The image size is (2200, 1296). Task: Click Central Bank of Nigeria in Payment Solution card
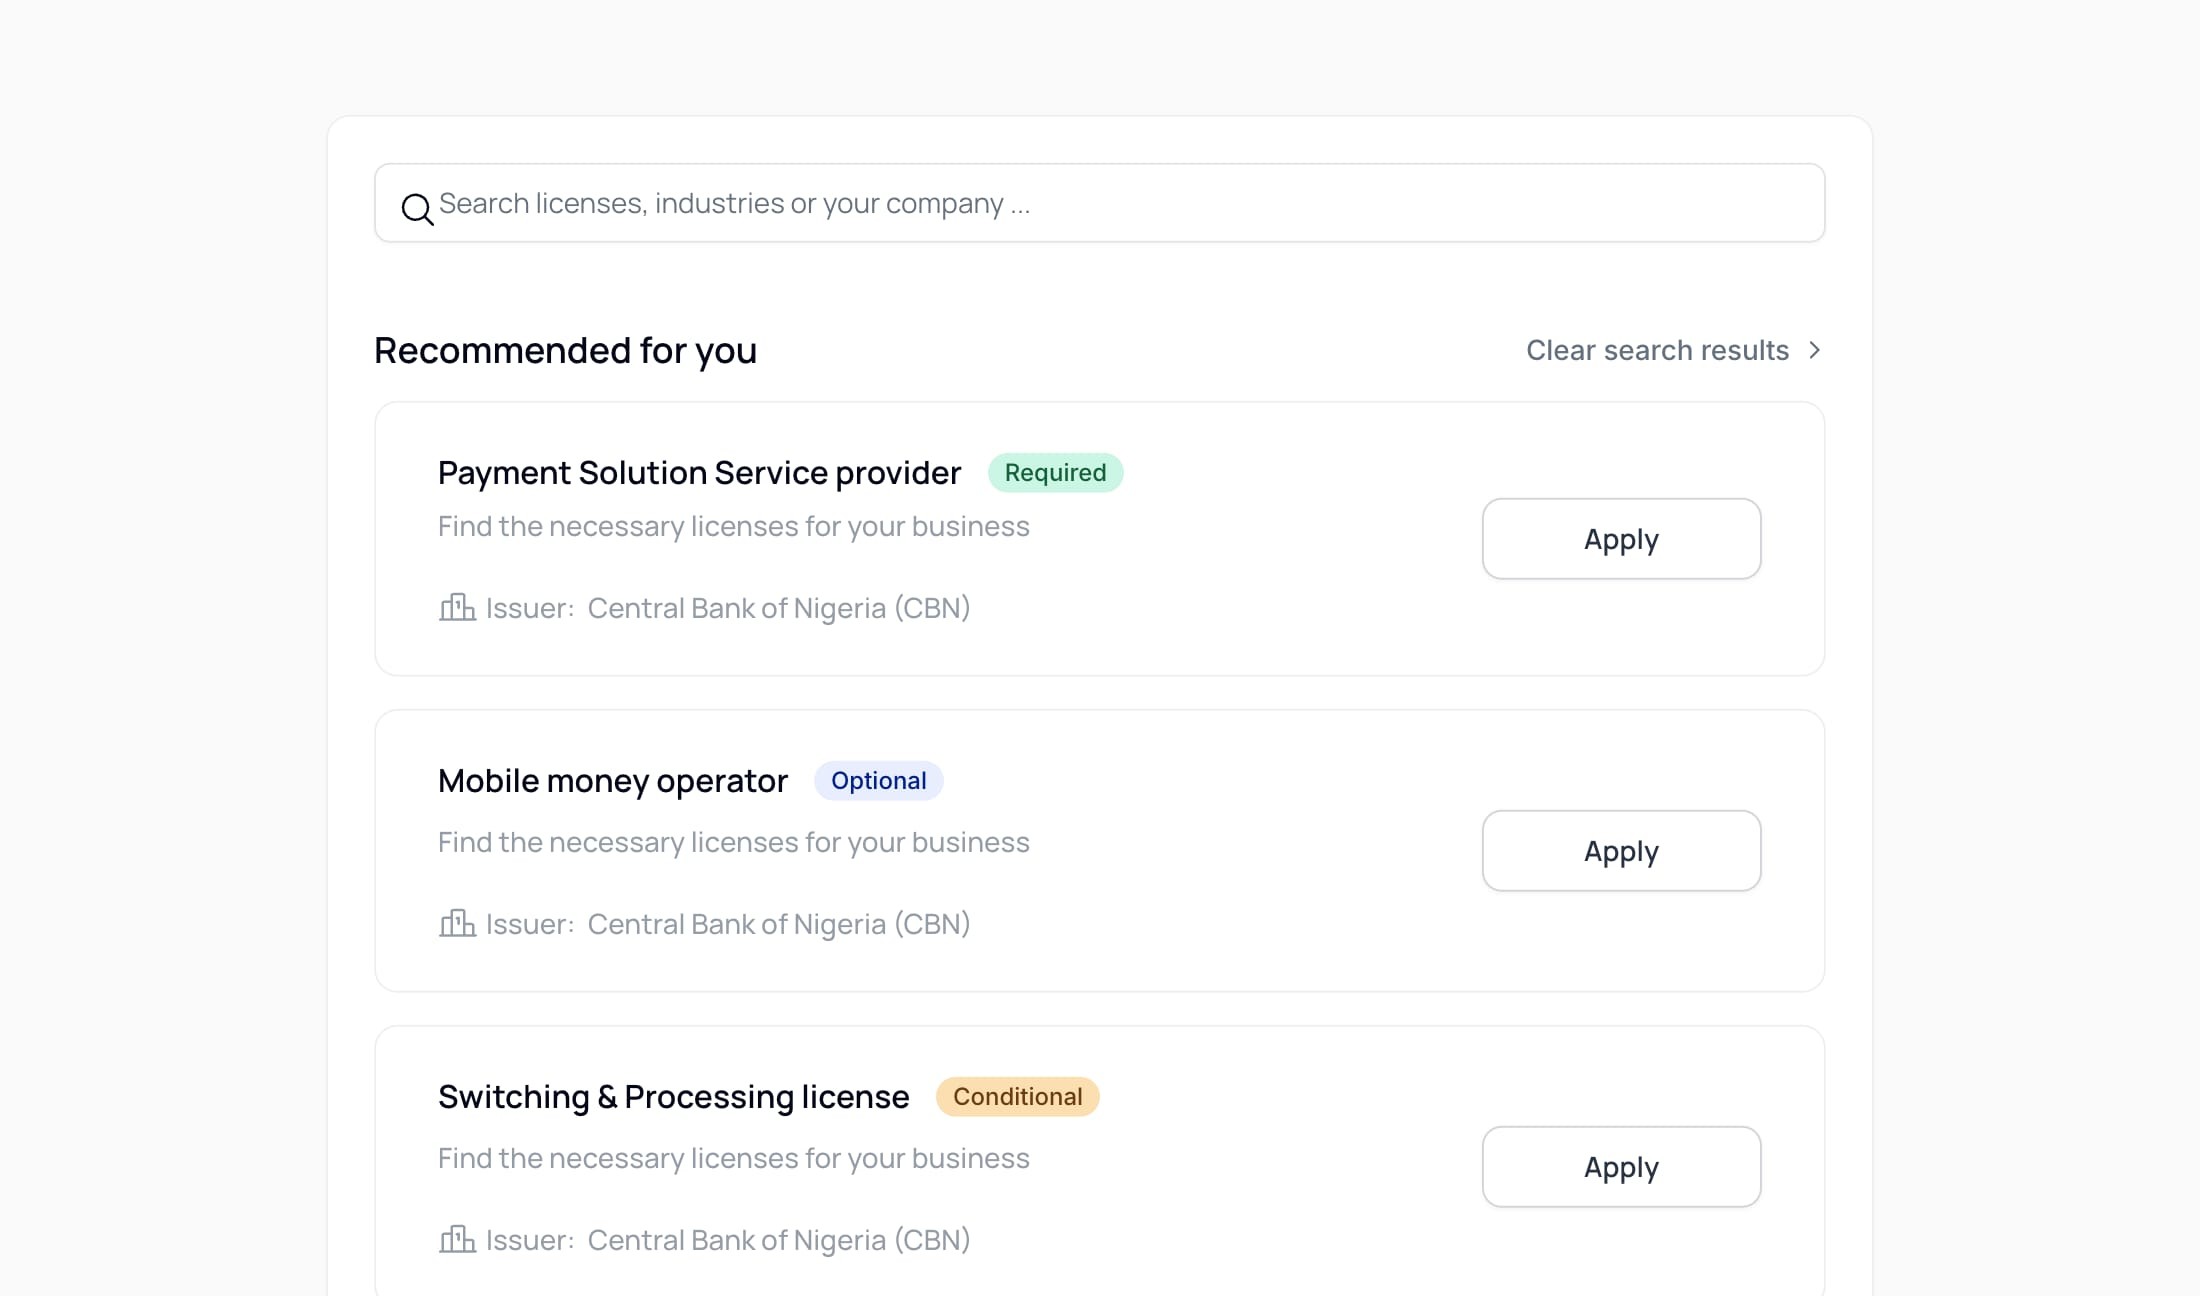pyautogui.click(x=778, y=608)
